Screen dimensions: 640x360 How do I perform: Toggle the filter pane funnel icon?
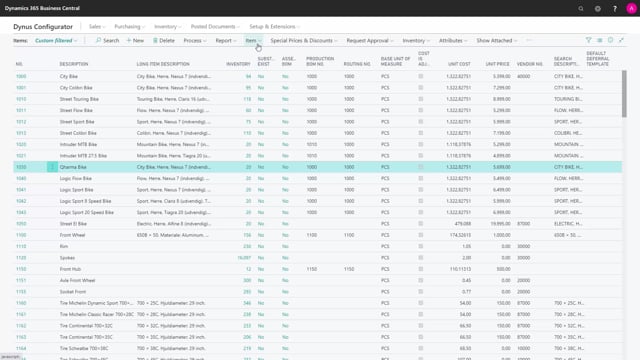click(589, 40)
